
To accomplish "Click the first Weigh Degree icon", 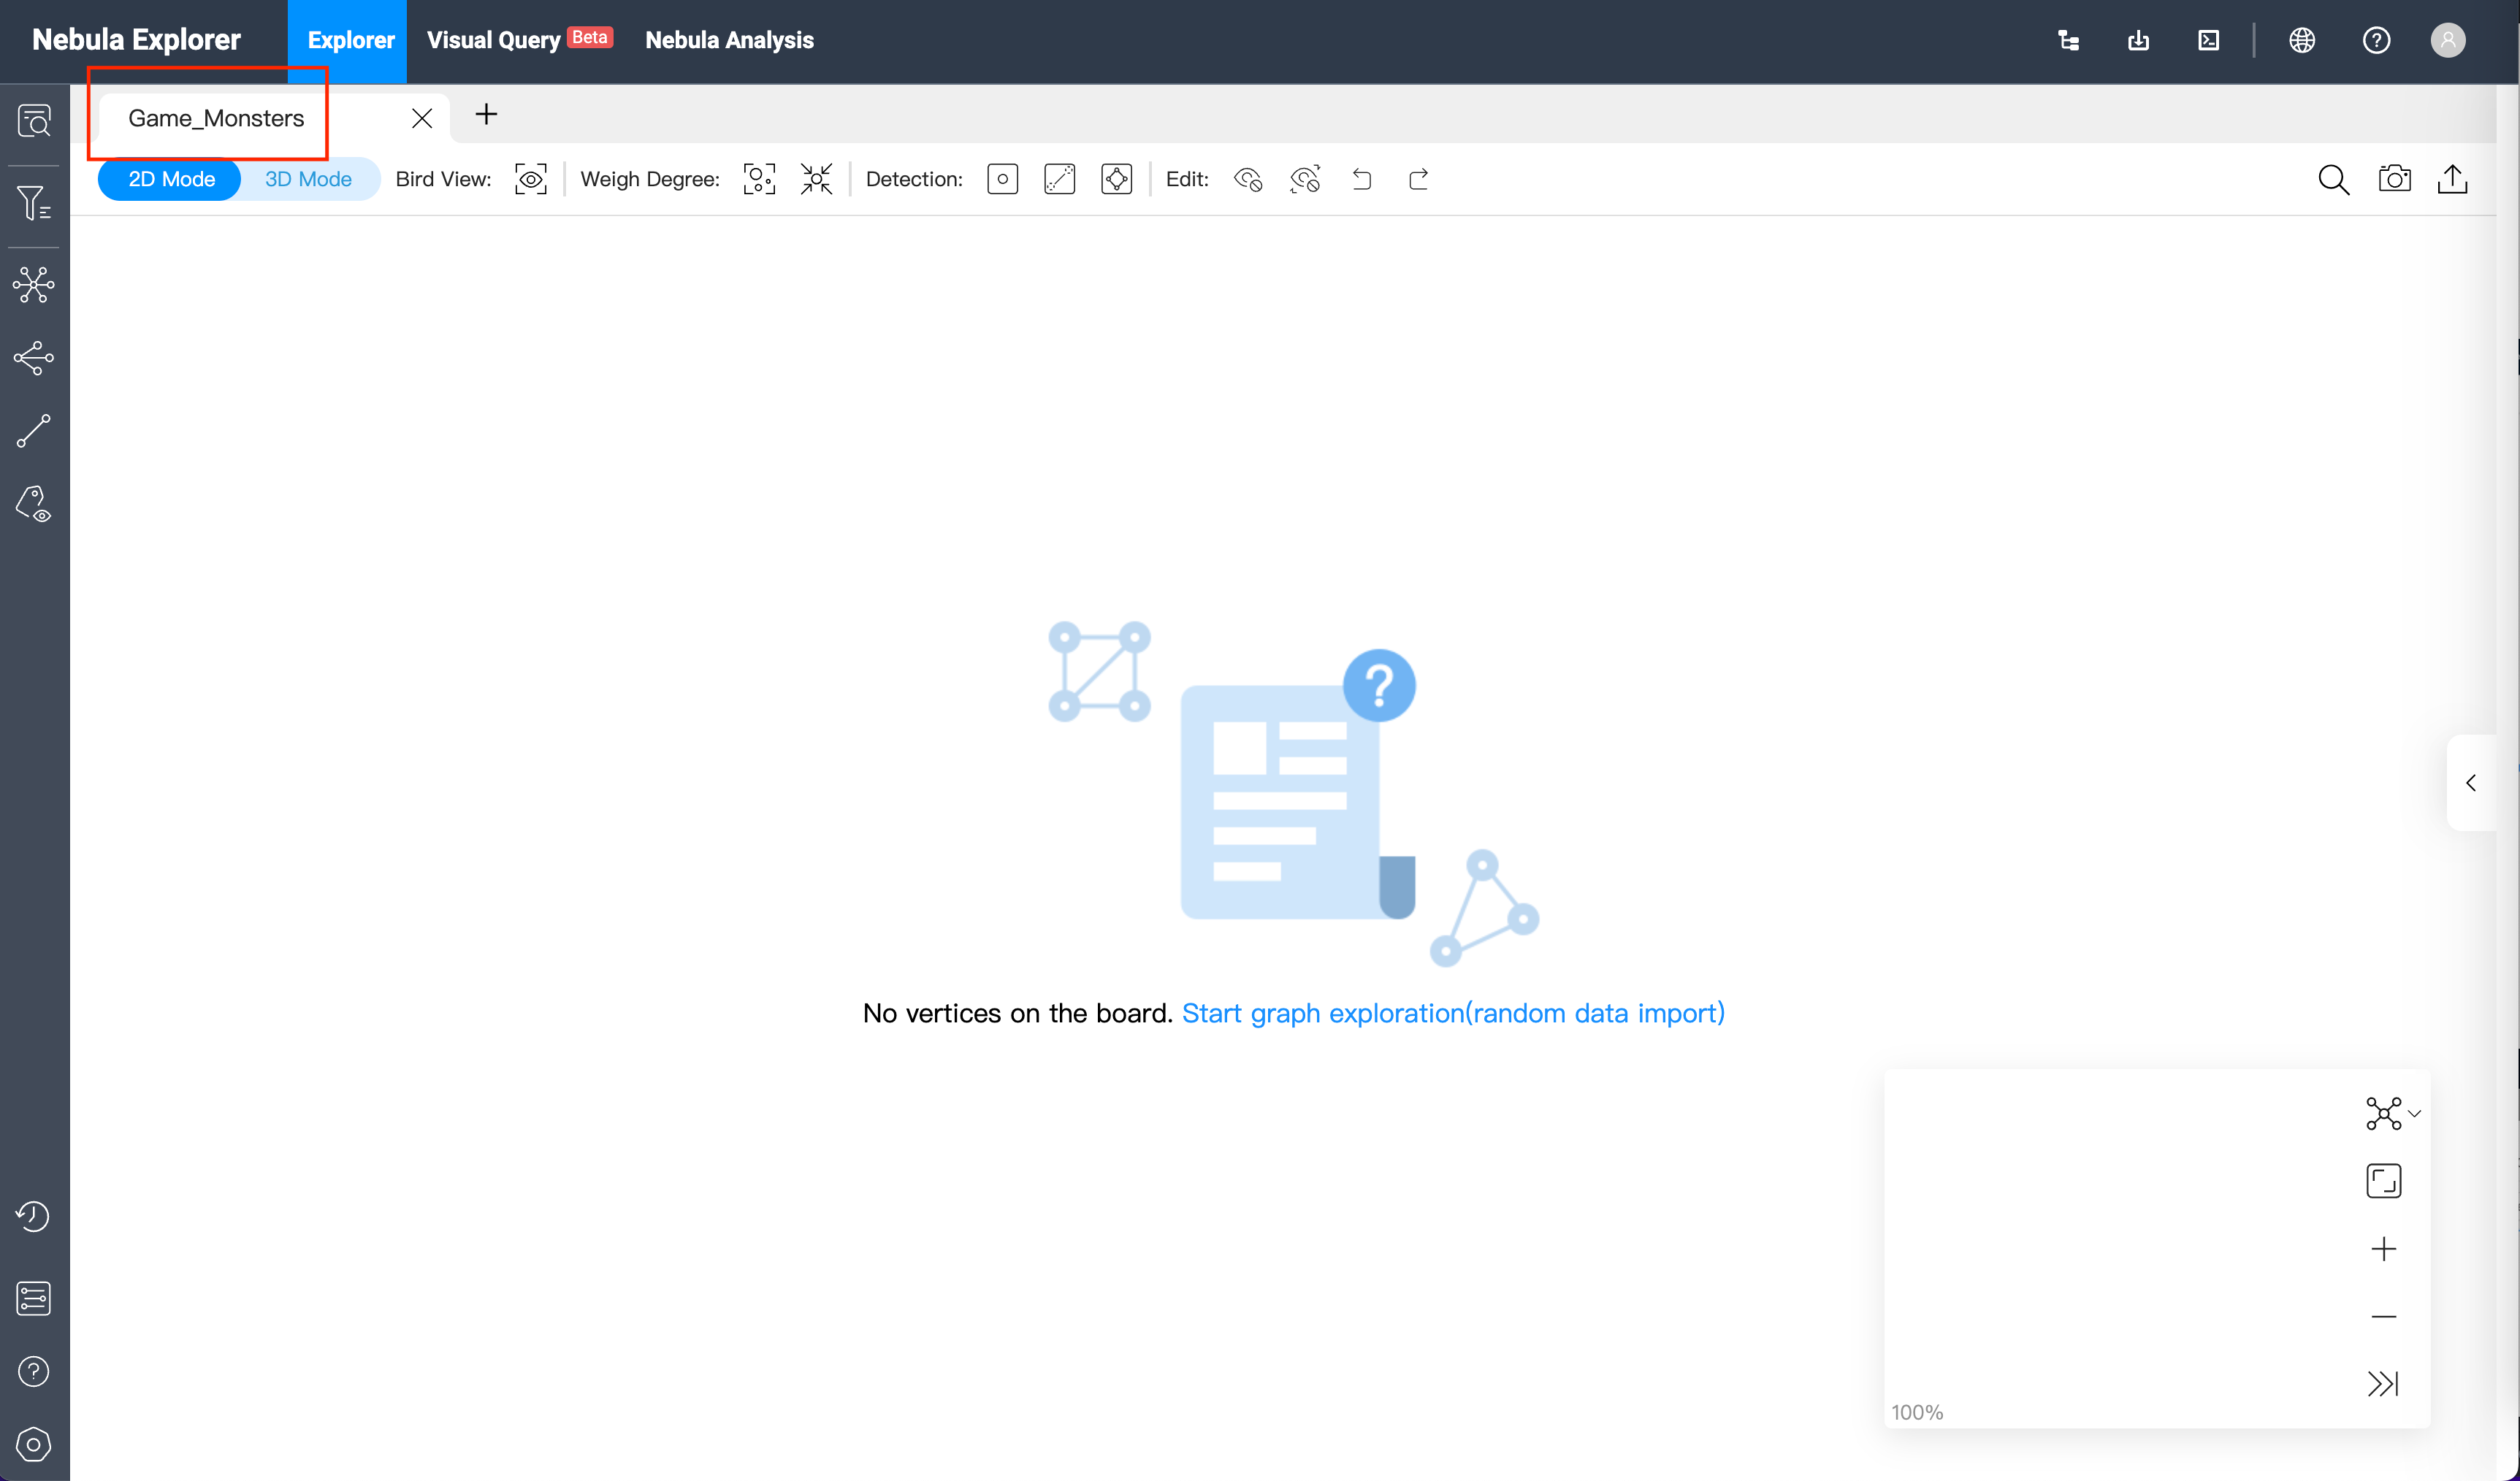I will pyautogui.click(x=759, y=180).
